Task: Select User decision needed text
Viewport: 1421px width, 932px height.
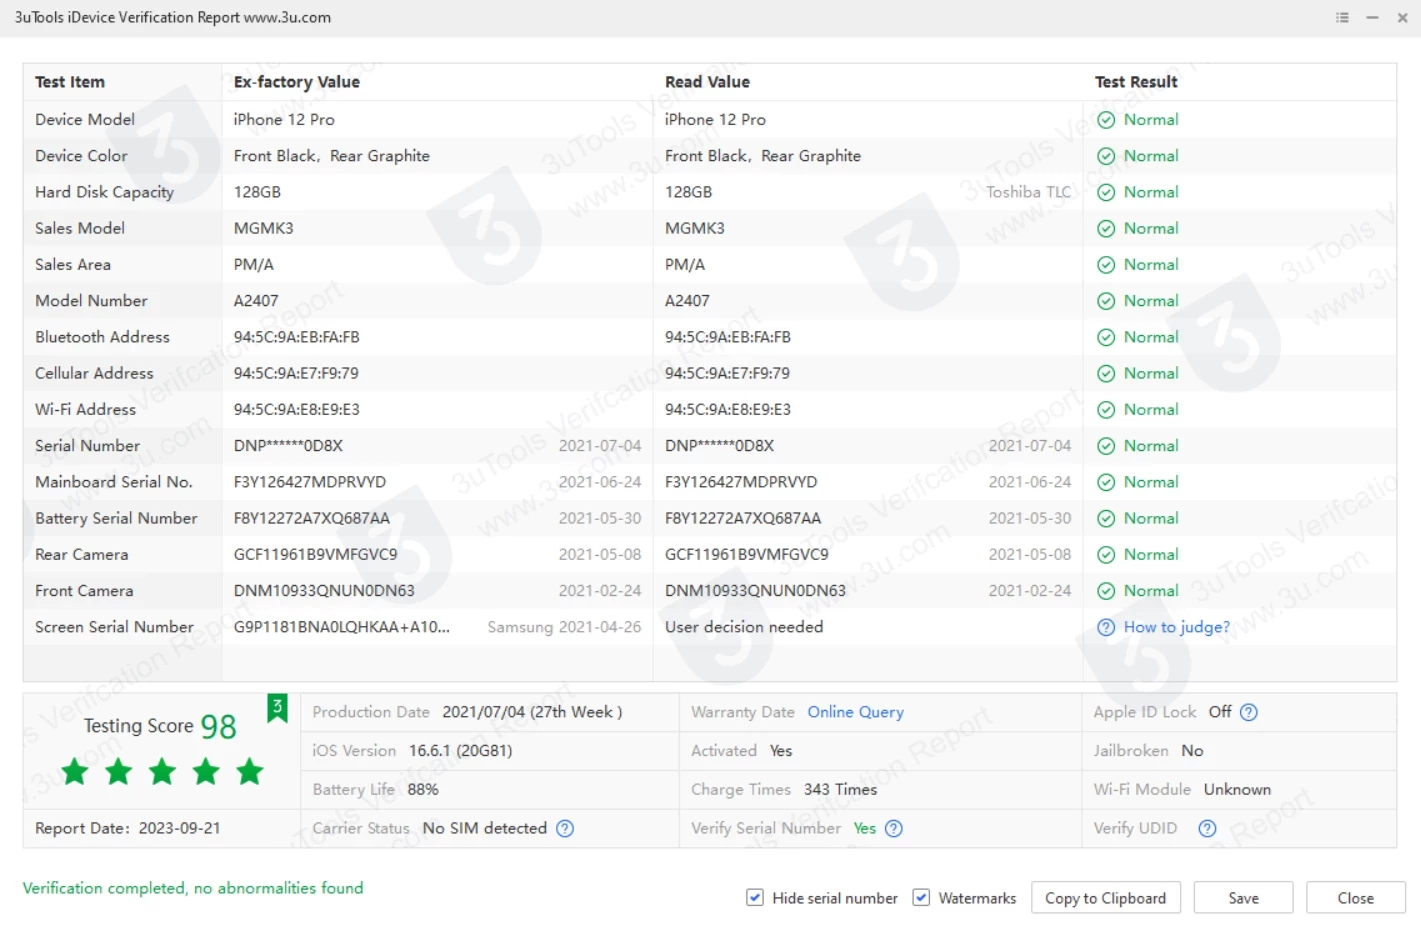Action: (744, 627)
